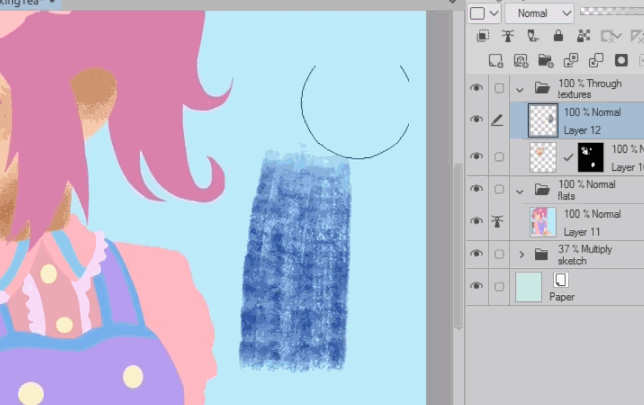This screenshot has height=405, width=644.
Task: Open the palette color dropdown arrow
Action: point(494,14)
